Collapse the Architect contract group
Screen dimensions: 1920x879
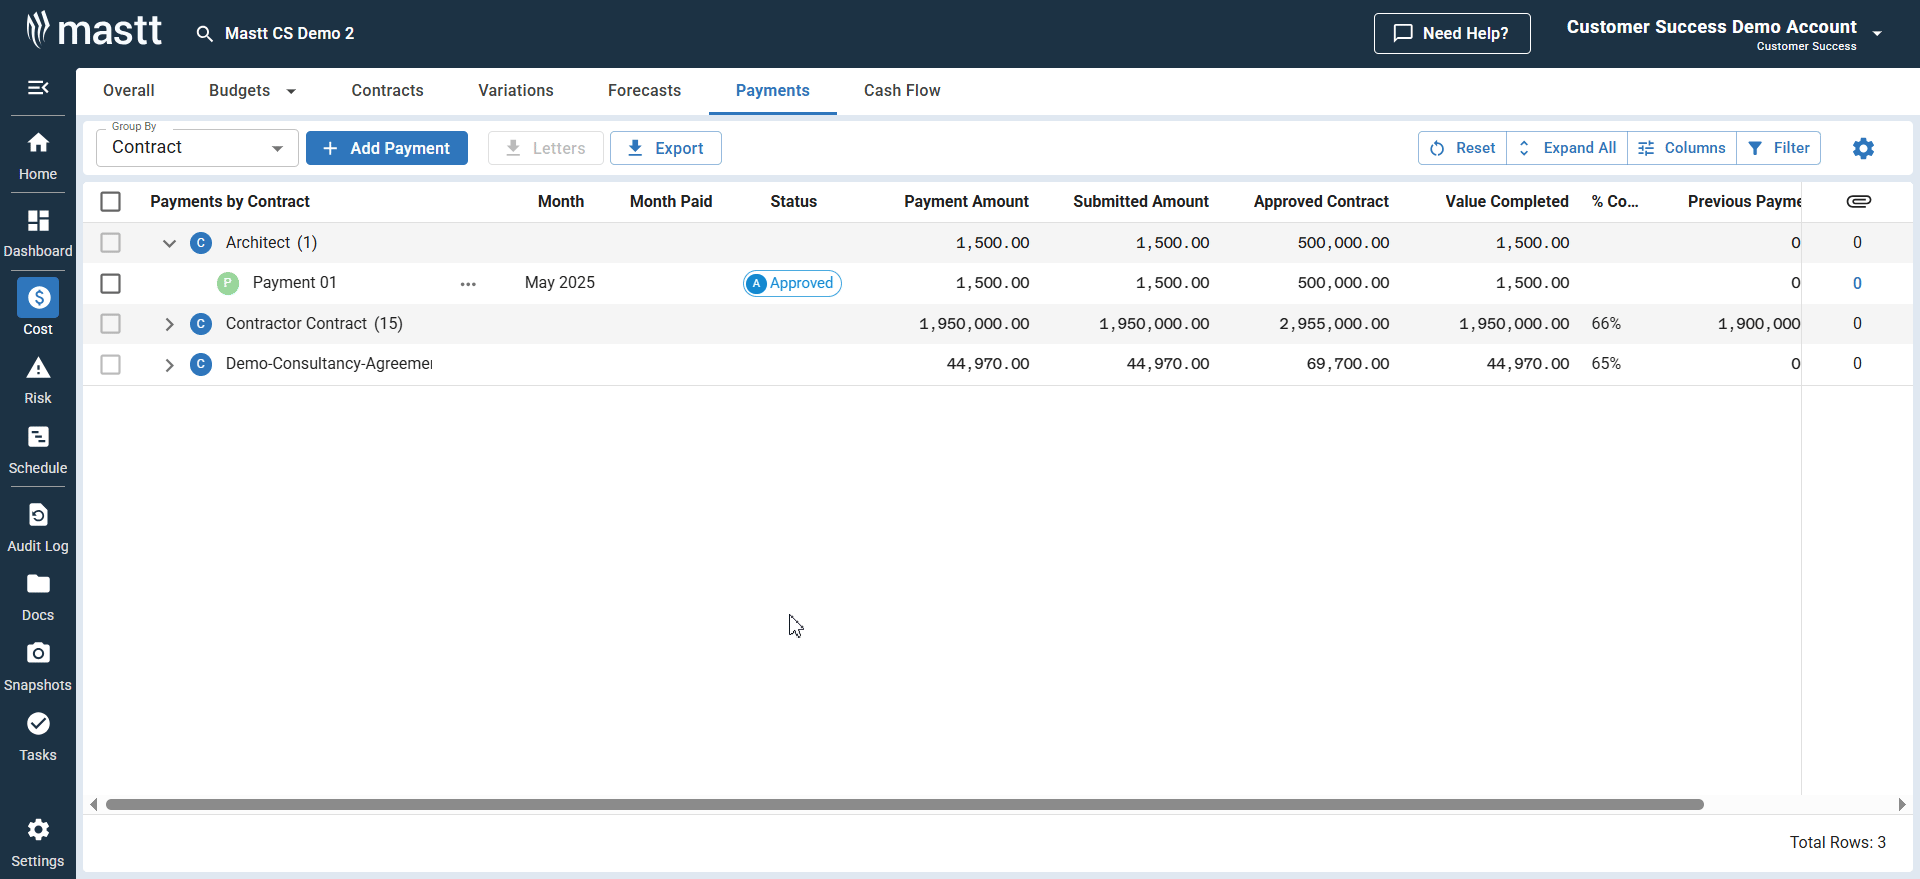click(169, 243)
